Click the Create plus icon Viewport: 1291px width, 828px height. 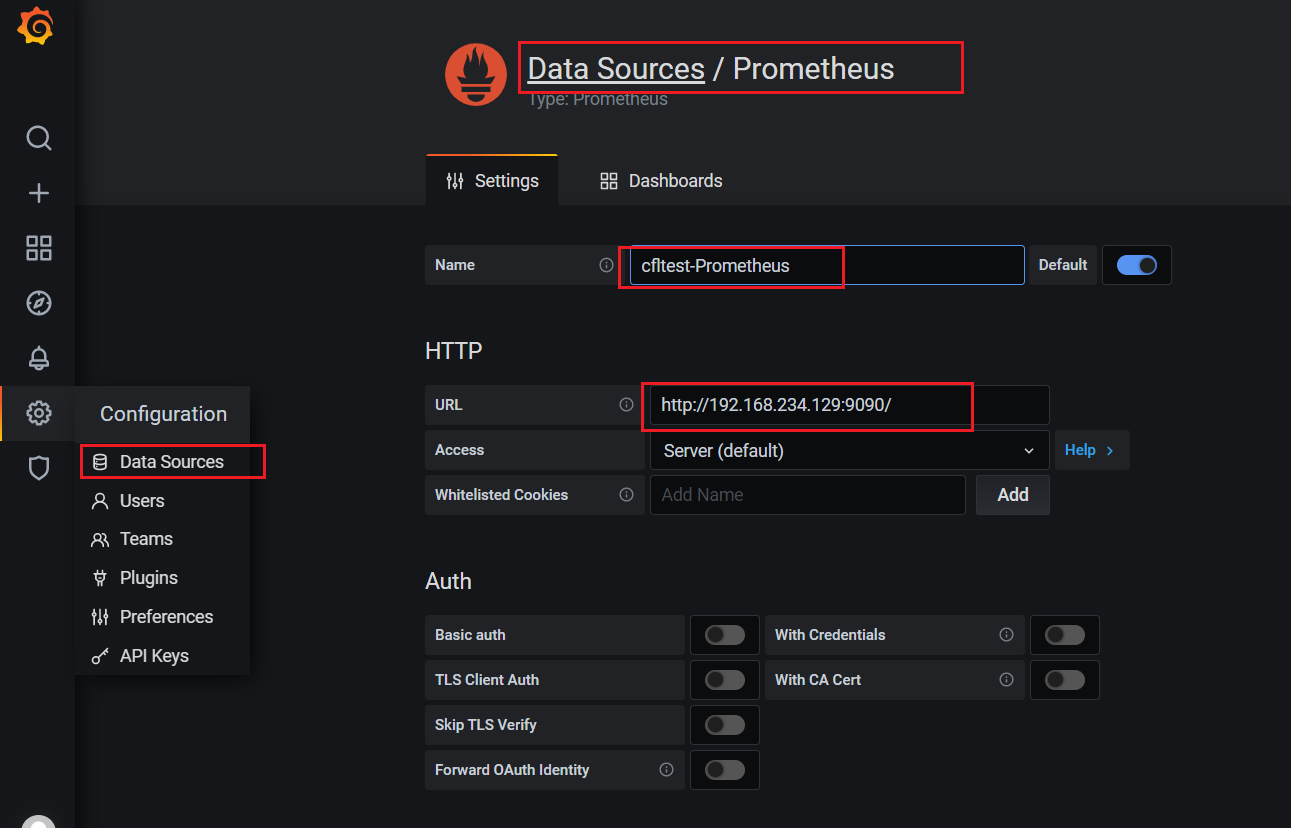coord(38,193)
